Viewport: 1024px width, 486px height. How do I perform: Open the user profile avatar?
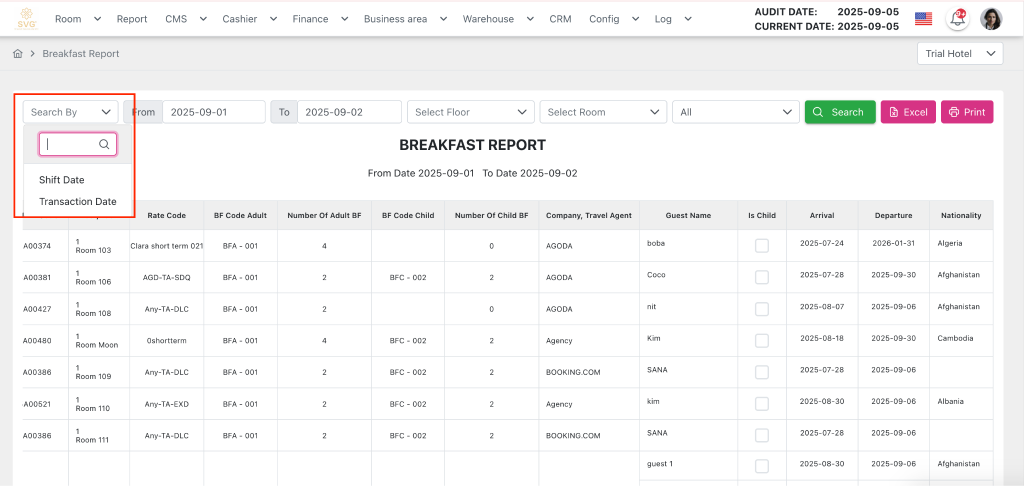991,19
